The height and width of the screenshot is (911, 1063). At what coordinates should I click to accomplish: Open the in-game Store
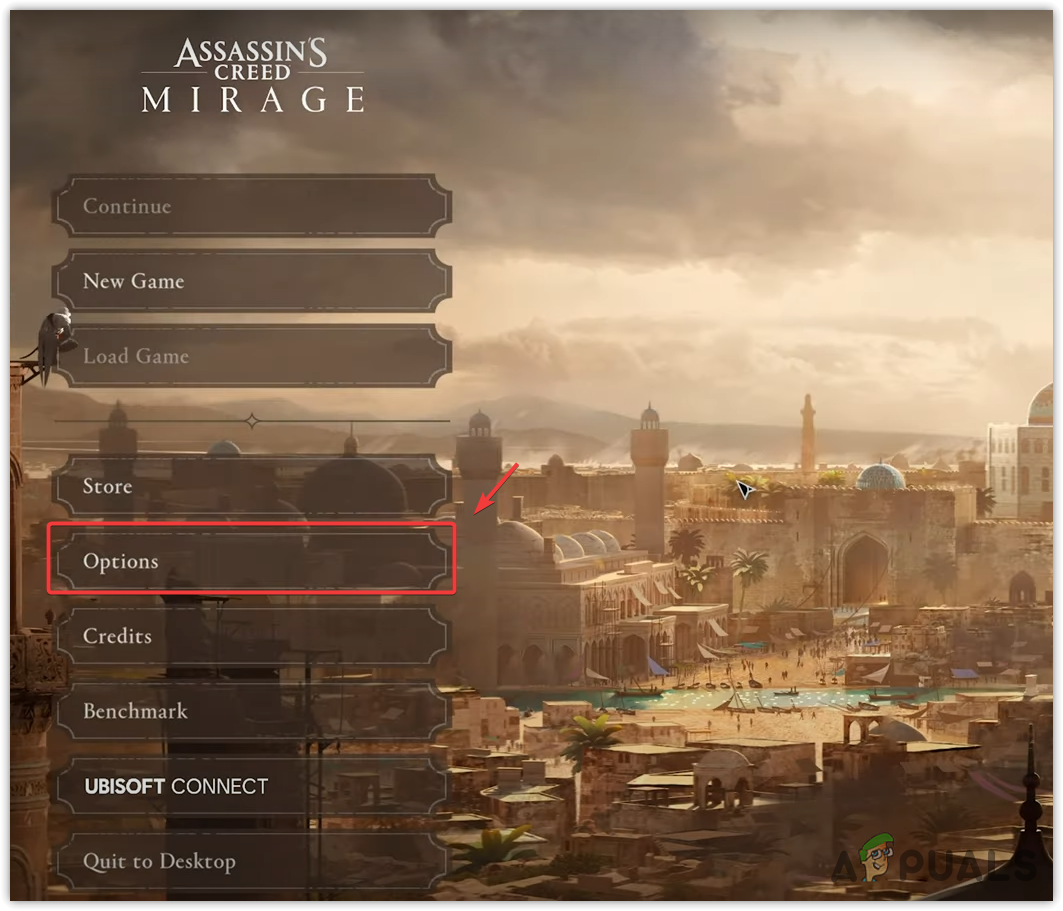click(x=252, y=486)
